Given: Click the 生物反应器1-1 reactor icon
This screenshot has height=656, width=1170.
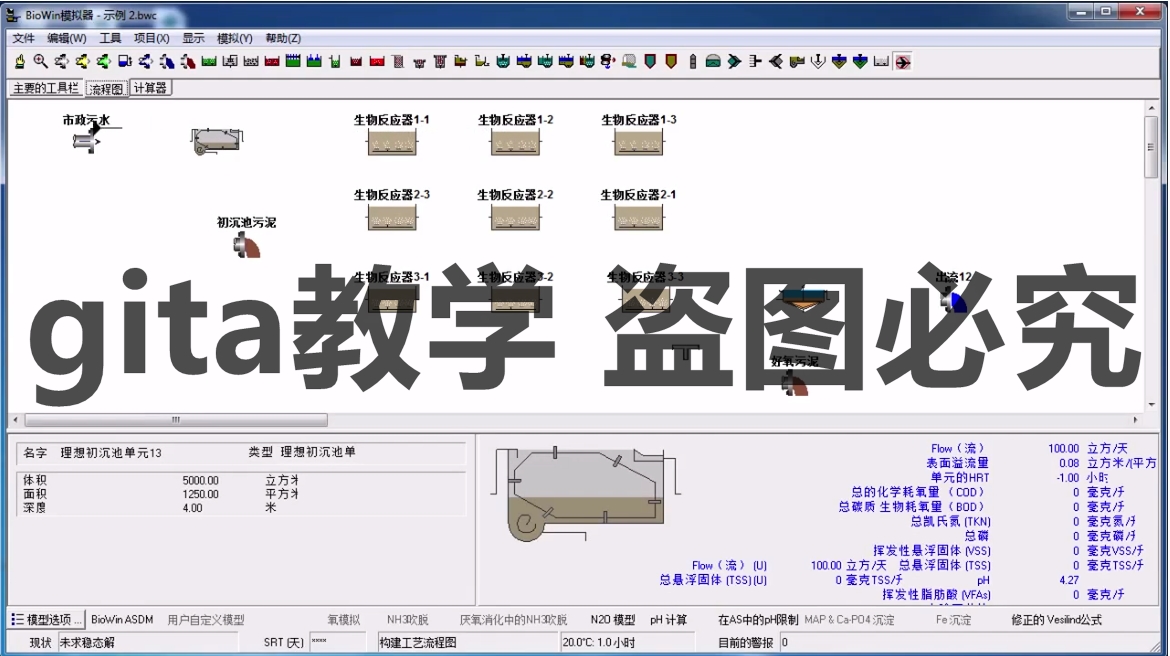Looking at the screenshot, I should point(392,142).
